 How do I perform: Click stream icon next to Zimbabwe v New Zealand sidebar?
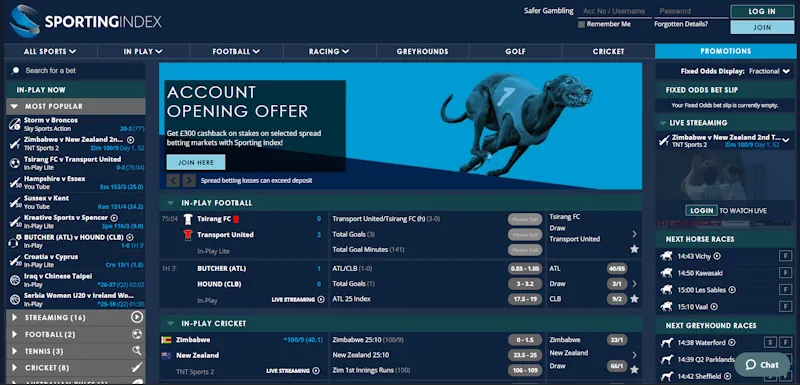pyautogui.click(x=130, y=140)
